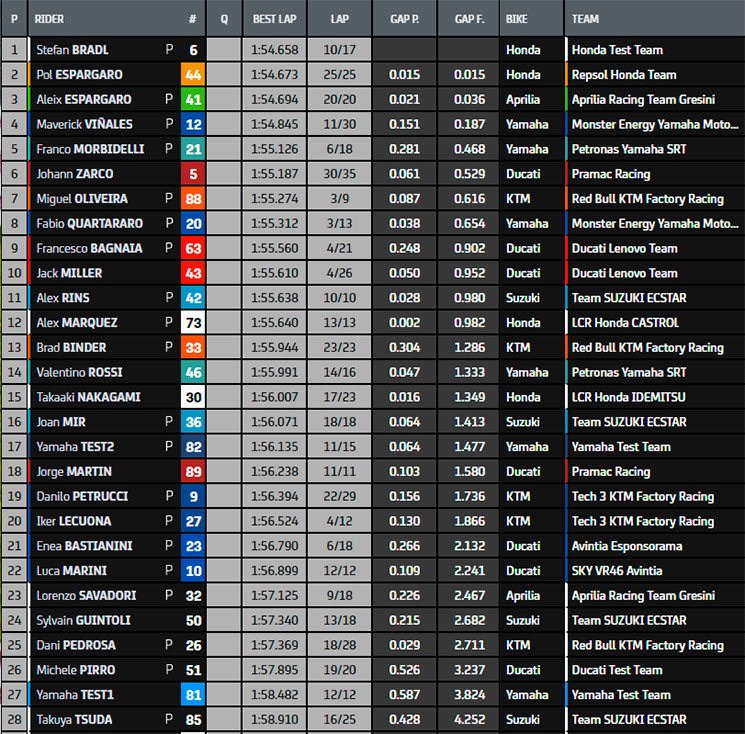Select the TEAM column header

[585, 19]
